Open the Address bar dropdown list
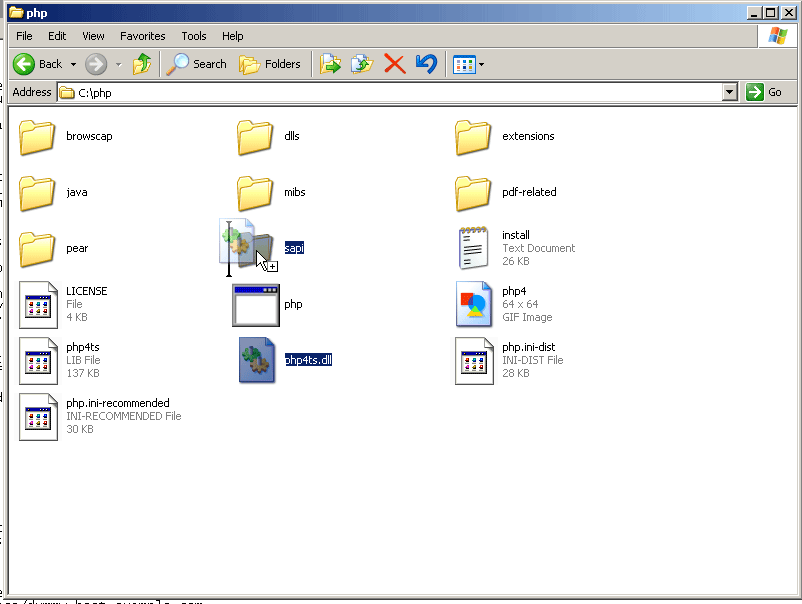 [x=730, y=93]
